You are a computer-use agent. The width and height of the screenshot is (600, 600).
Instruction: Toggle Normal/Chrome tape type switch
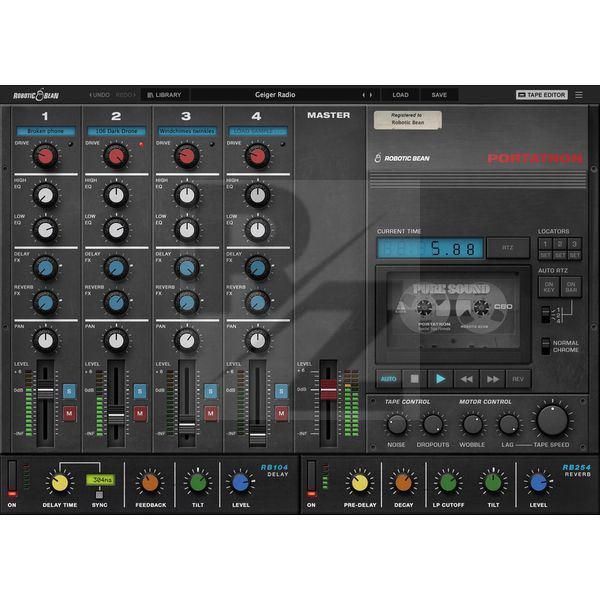[546, 346]
